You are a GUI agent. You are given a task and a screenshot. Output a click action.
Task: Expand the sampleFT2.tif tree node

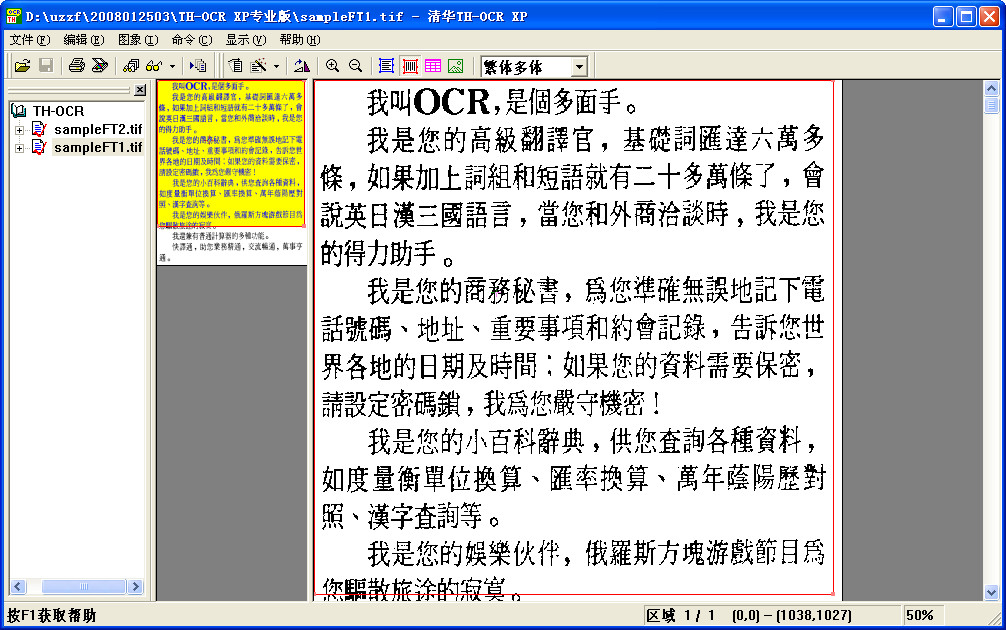pyautogui.click(x=19, y=130)
